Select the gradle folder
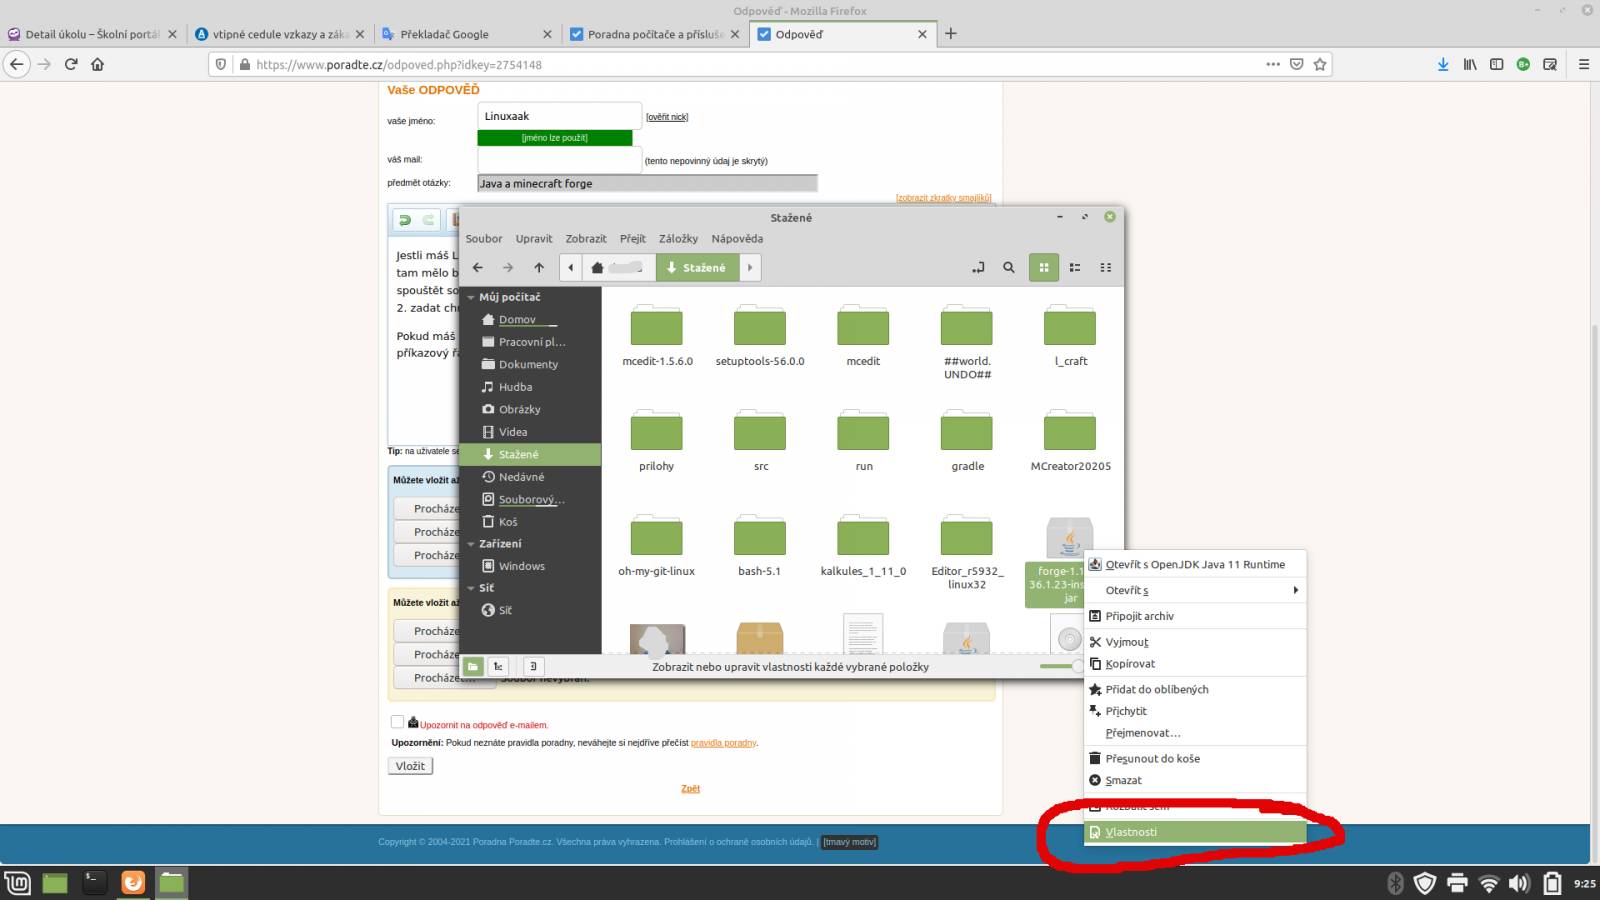This screenshot has width=1600, height=900. click(x=967, y=441)
